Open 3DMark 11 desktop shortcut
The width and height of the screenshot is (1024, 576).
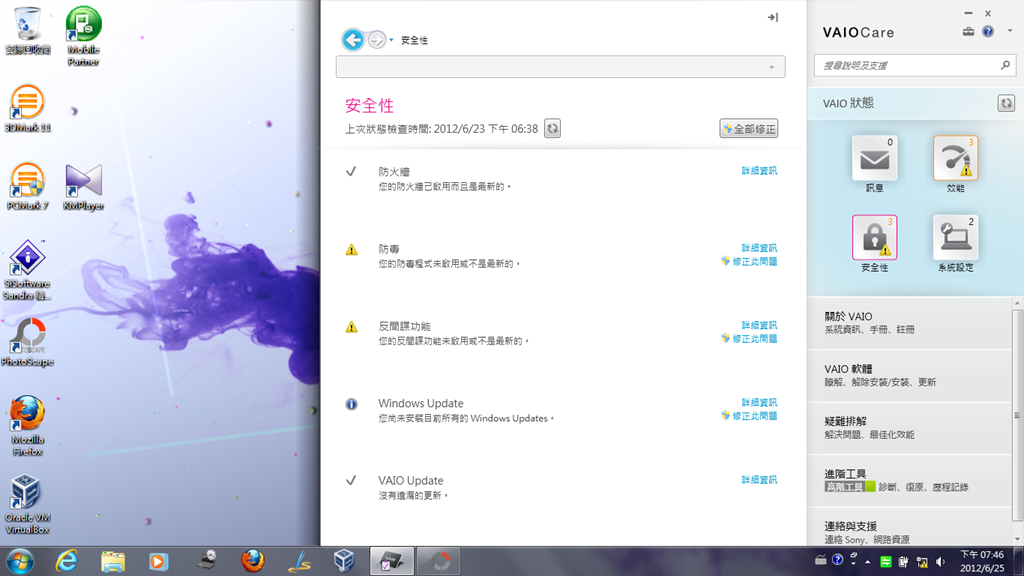27,108
